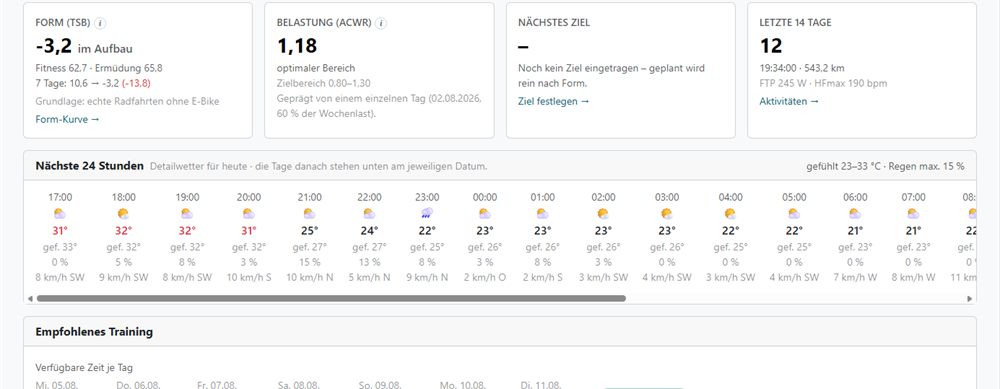
Task: Follow the Ziel festlegen link
Action: (554, 101)
